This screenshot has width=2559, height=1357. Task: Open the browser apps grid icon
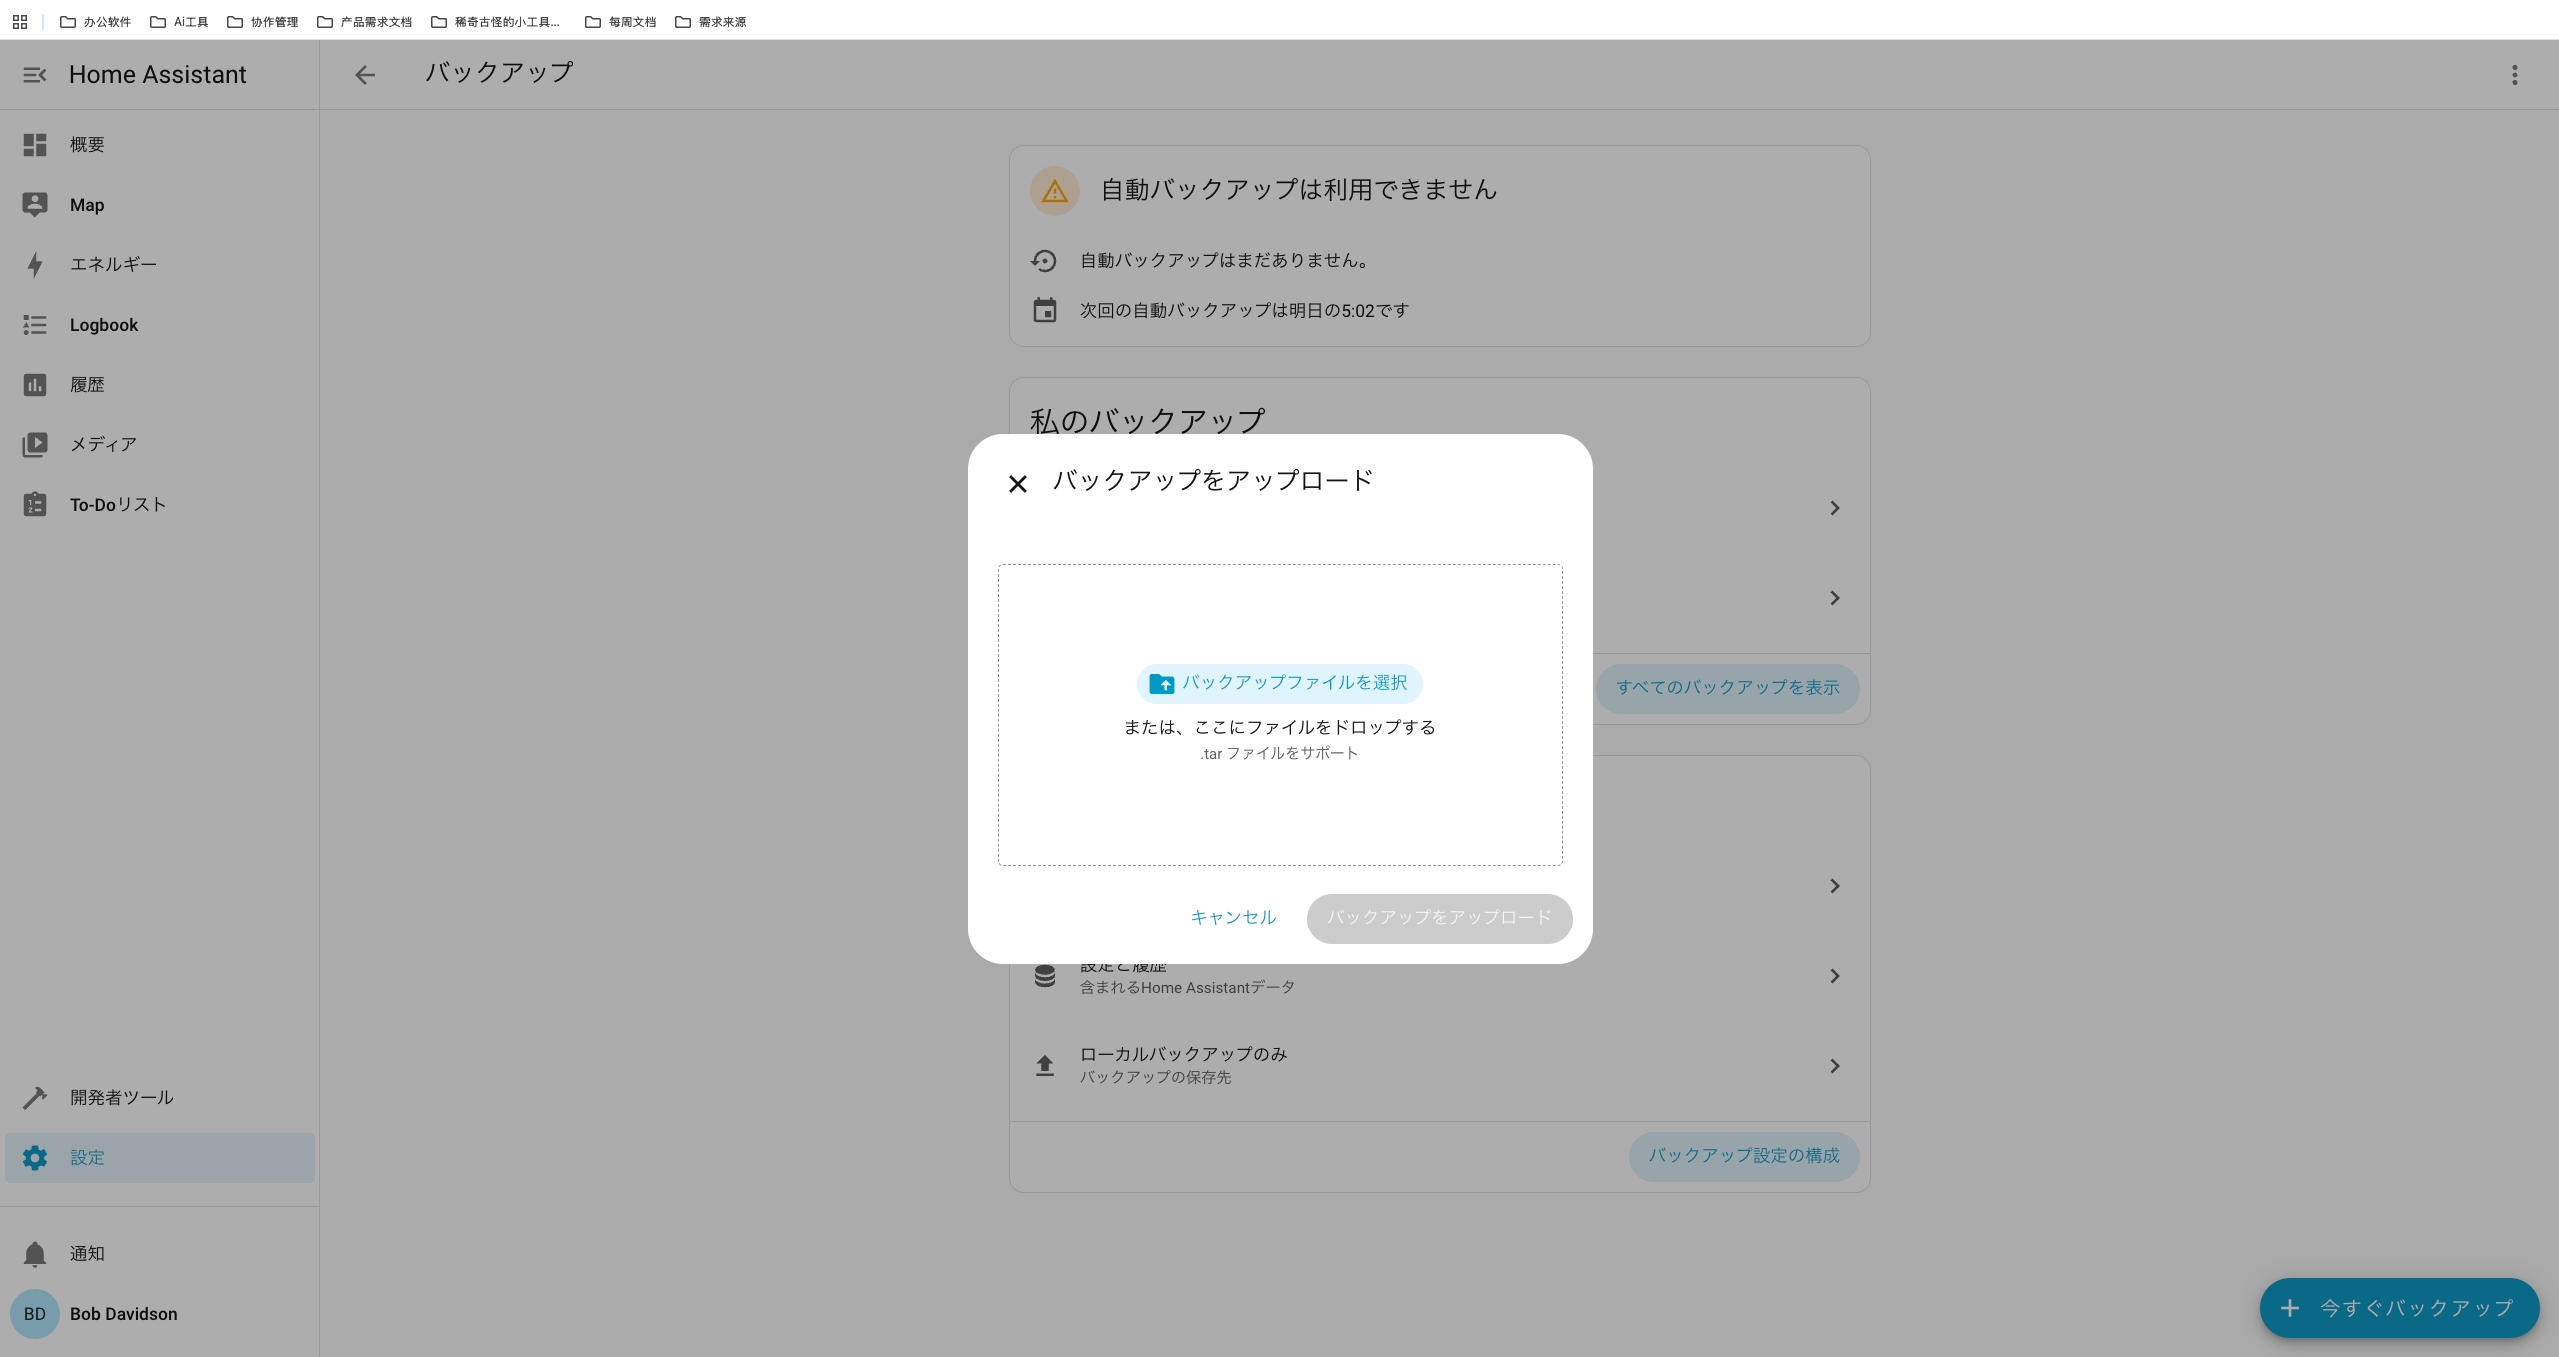[20, 21]
